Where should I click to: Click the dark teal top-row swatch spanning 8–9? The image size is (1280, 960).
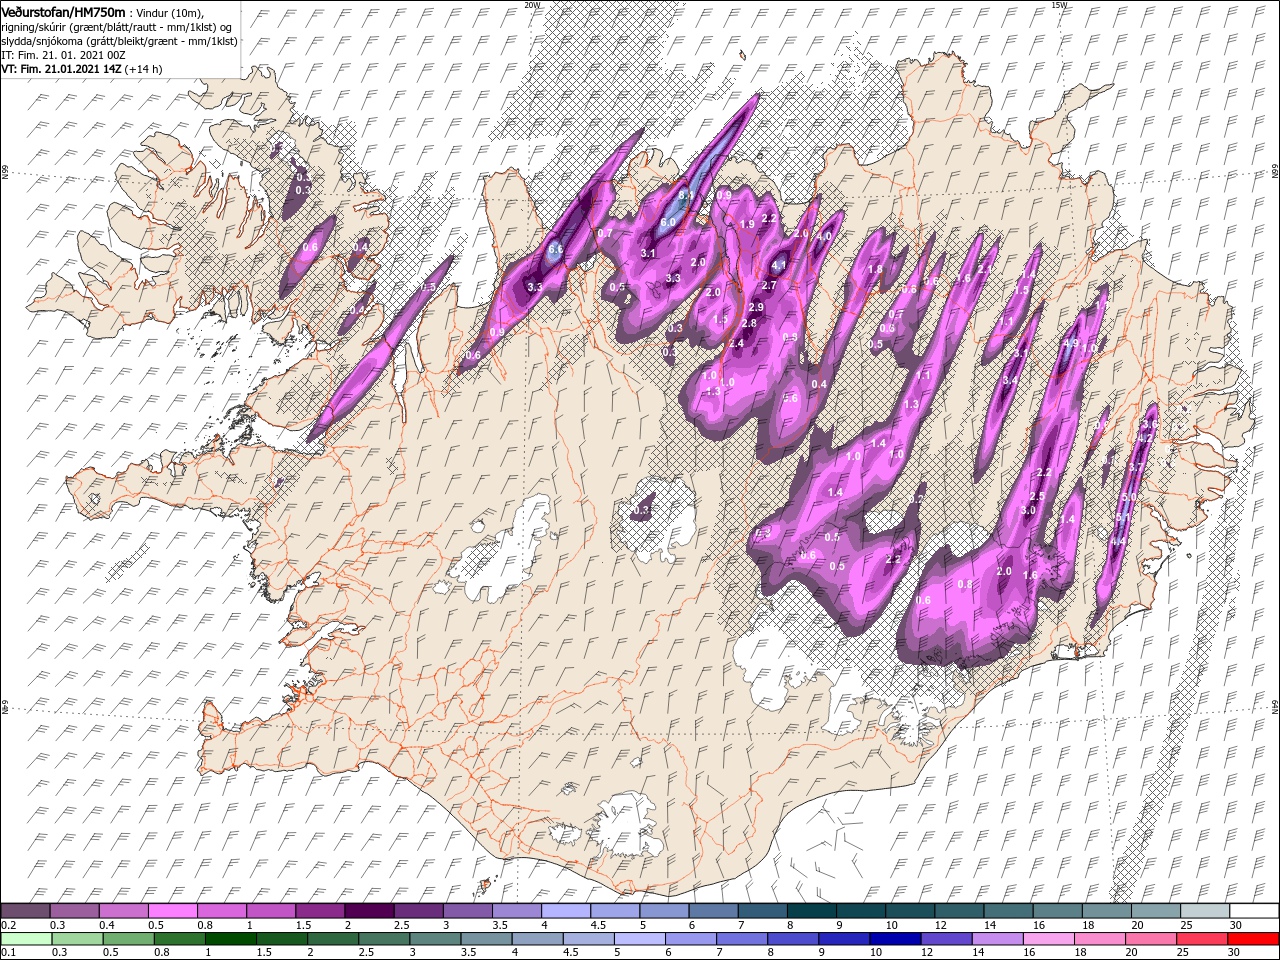(x=812, y=911)
